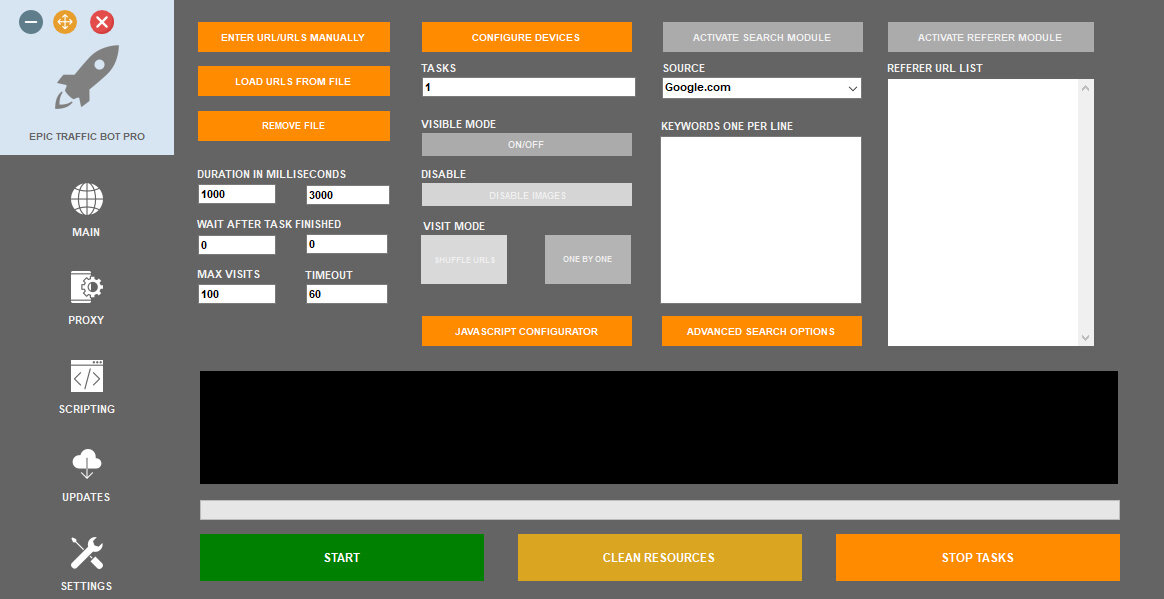Set visit mode to SHUFFLE URLS

[463, 258]
